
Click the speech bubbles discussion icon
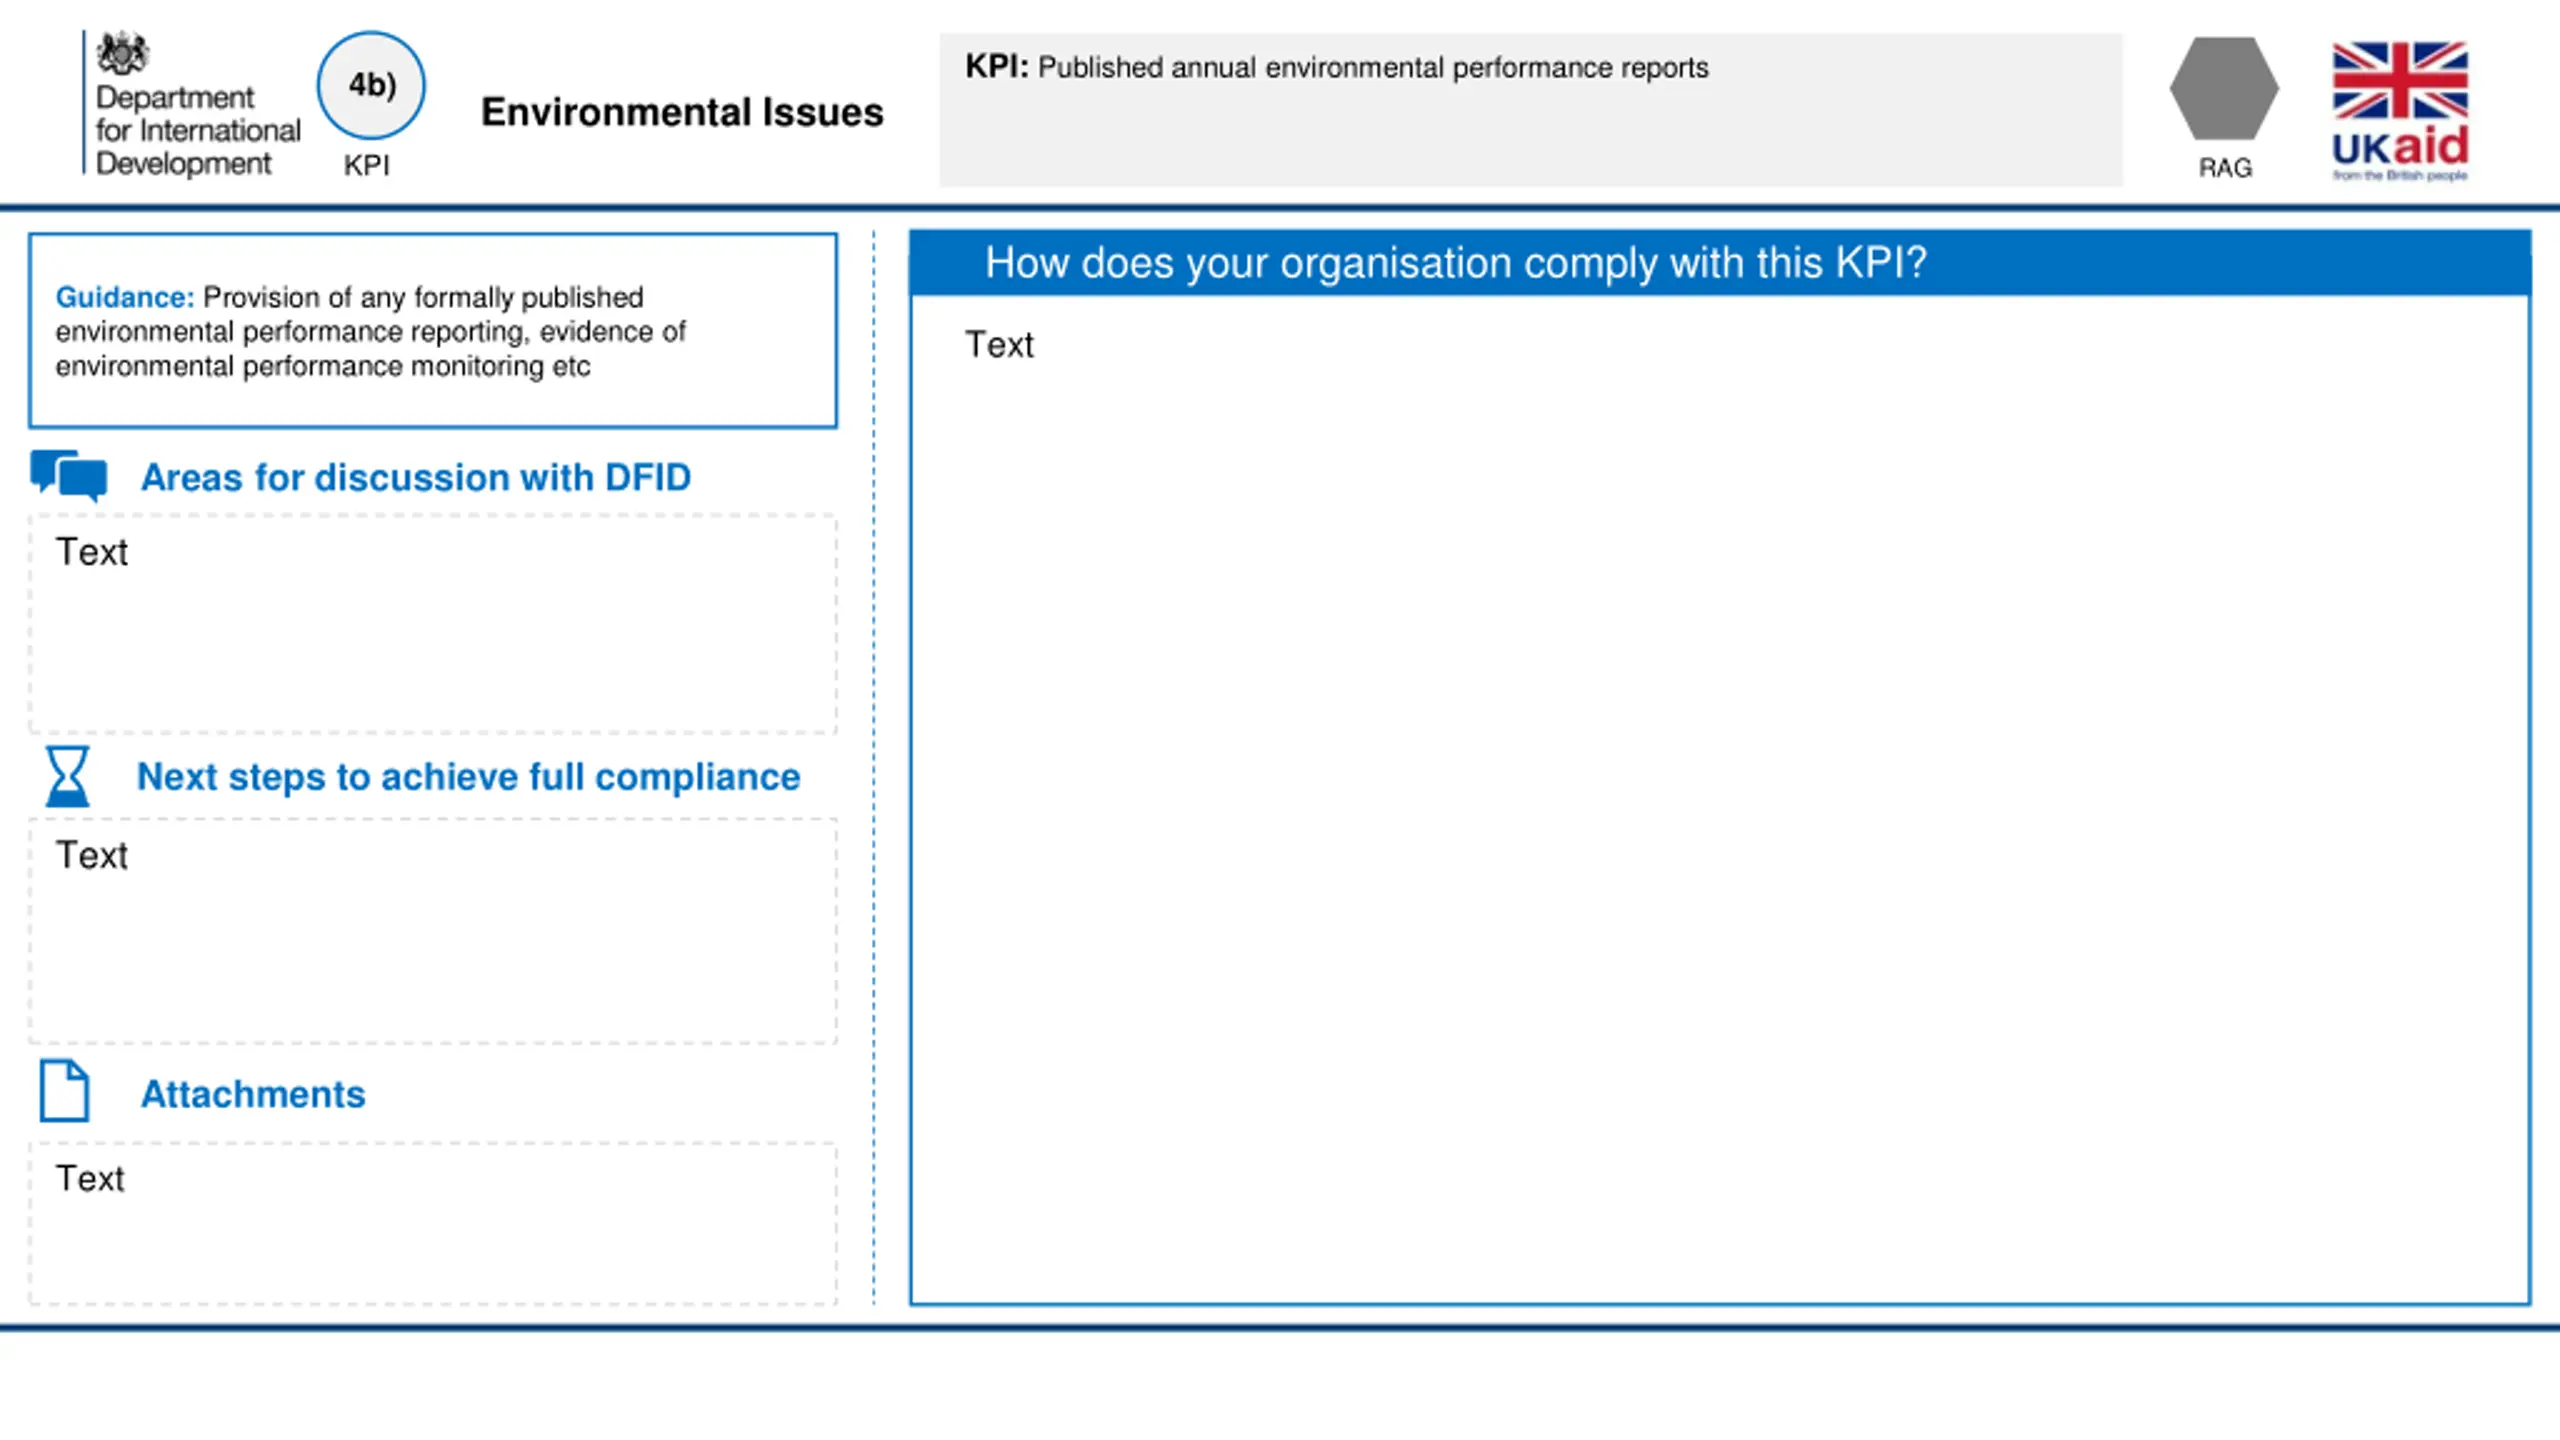point(69,476)
